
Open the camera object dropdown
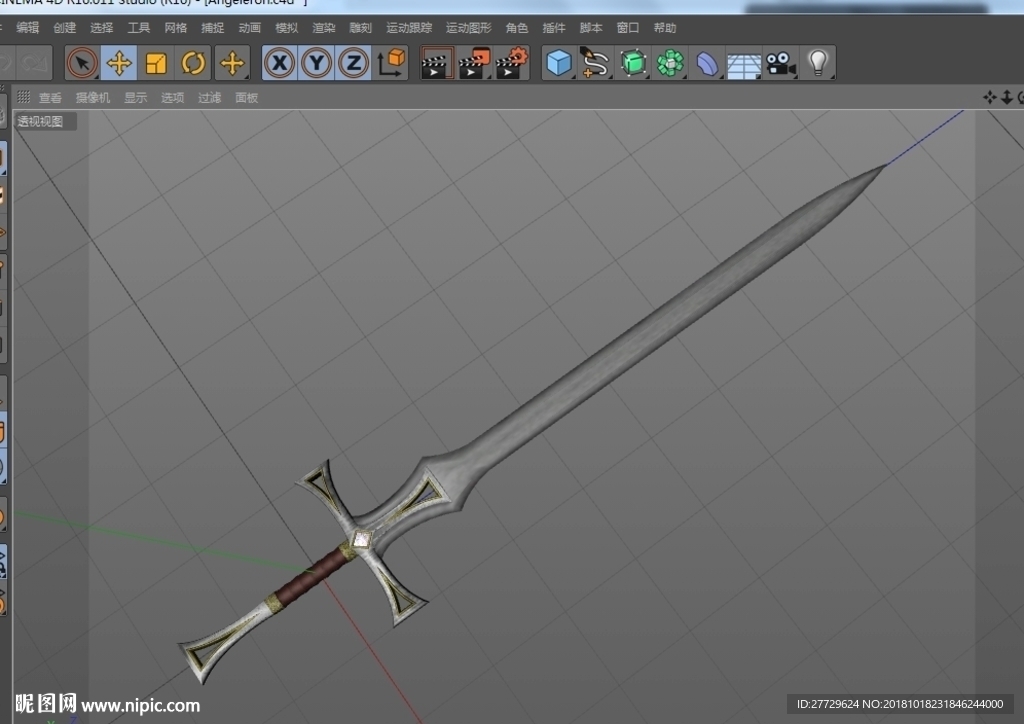point(780,63)
